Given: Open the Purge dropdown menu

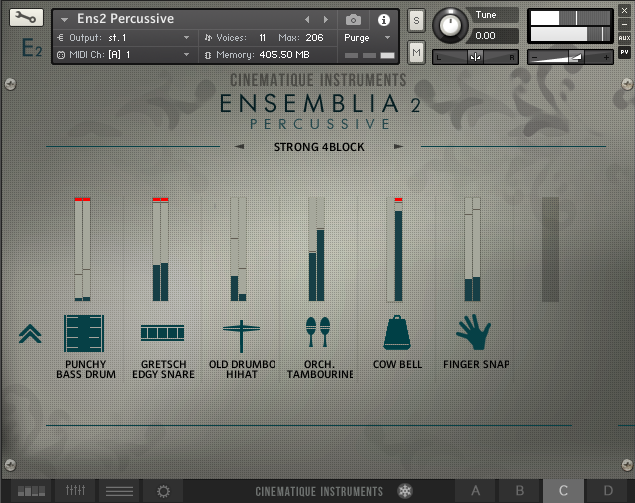Looking at the screenshot, I should [388, 38].
